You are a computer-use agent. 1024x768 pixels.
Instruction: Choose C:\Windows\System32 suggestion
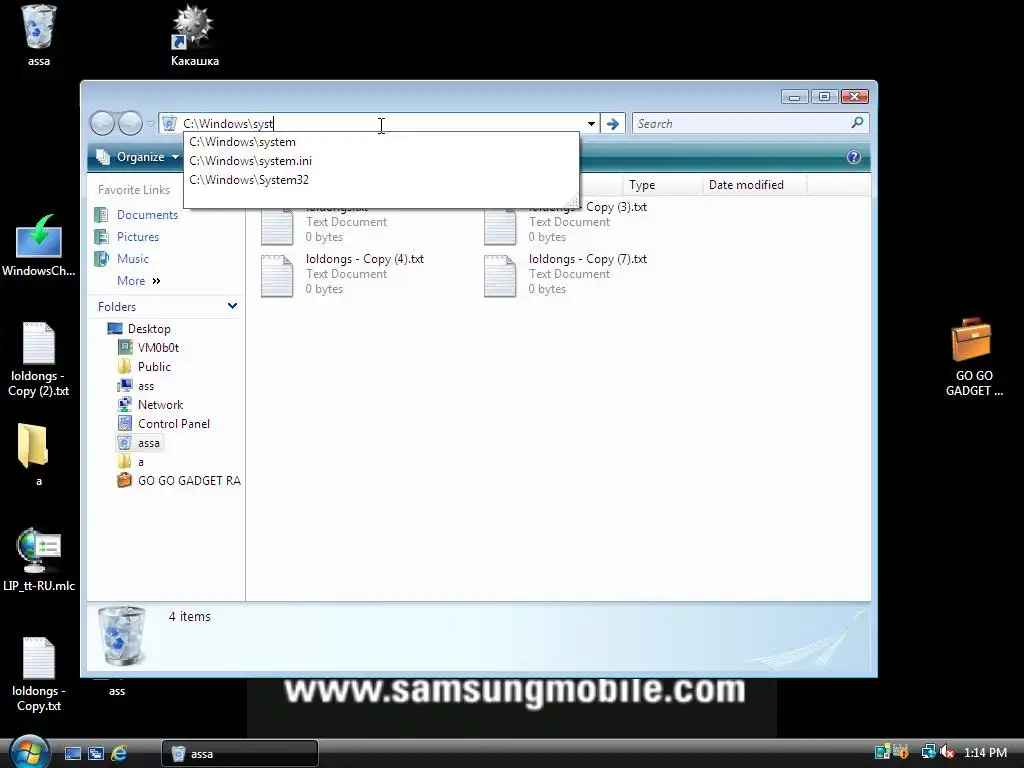tap(381, 180)
